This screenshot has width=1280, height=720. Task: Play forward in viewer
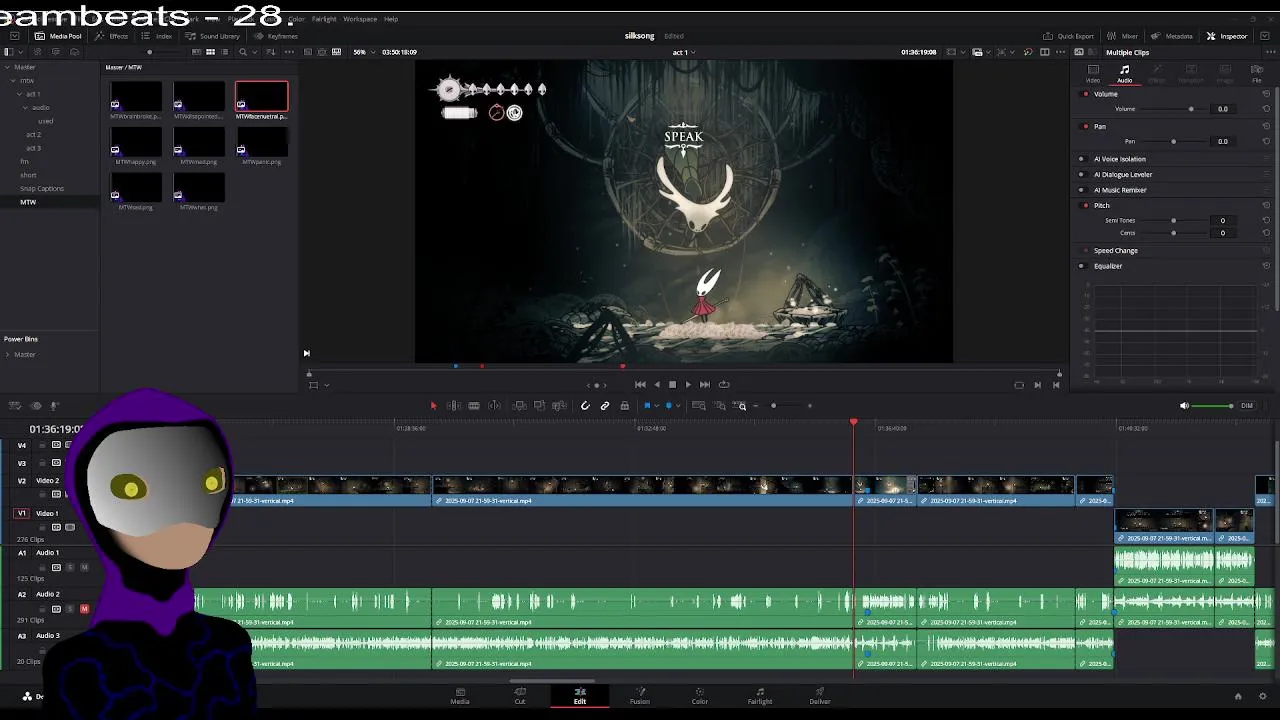(x=688, y=384)
